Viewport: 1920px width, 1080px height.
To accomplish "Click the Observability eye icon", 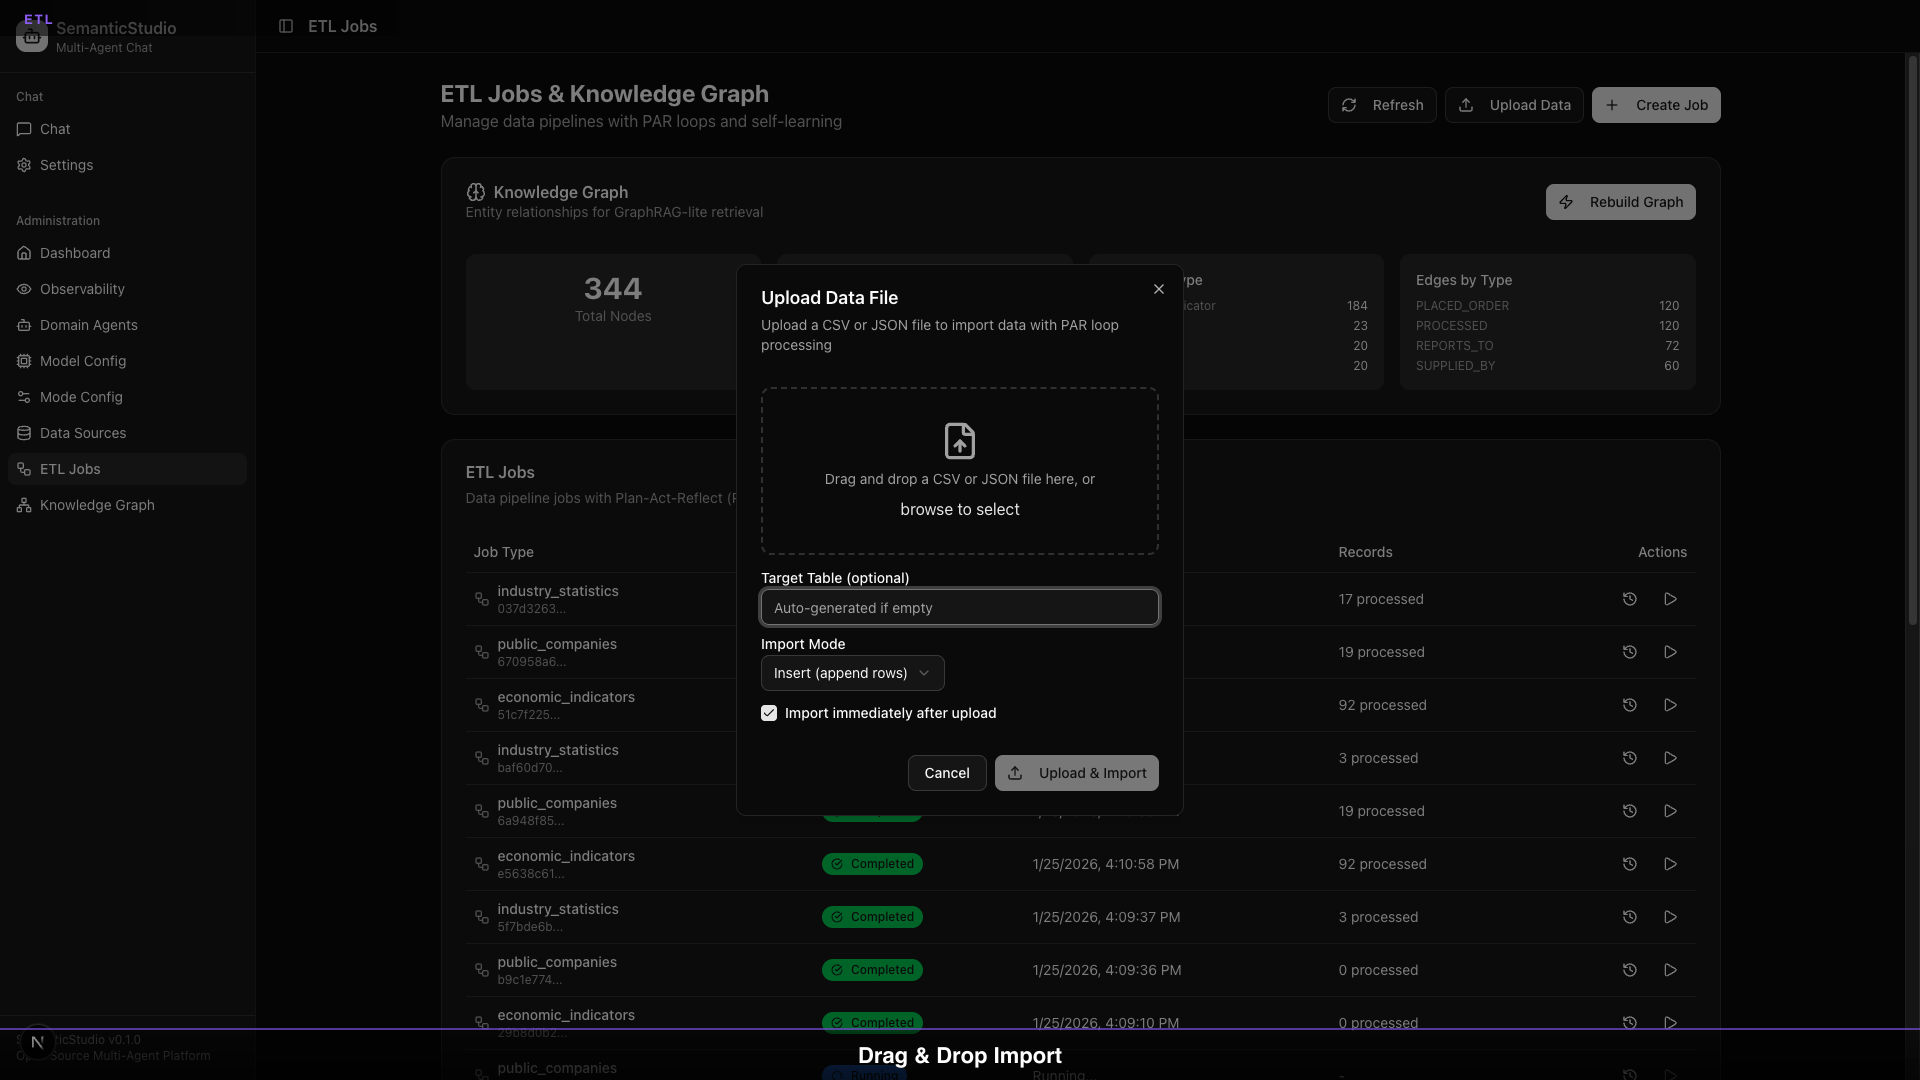I will coord(24,289).
